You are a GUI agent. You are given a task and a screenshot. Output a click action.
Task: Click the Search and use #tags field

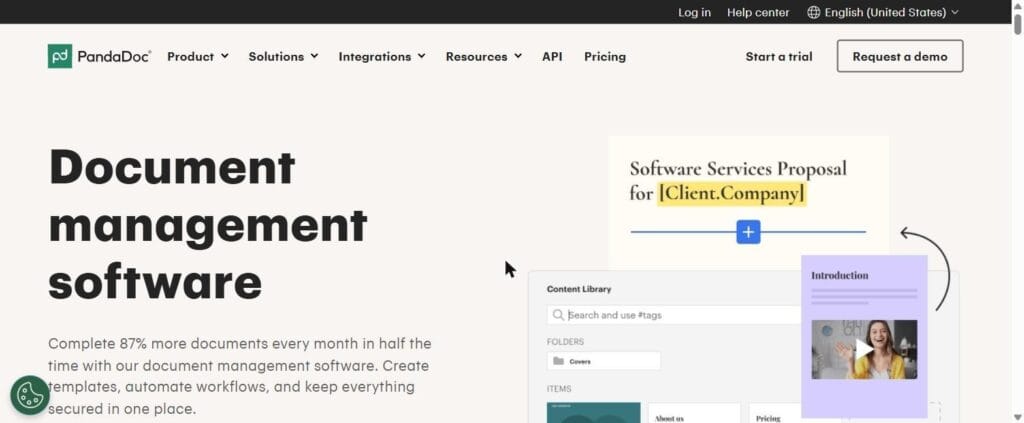click(674, 315)
